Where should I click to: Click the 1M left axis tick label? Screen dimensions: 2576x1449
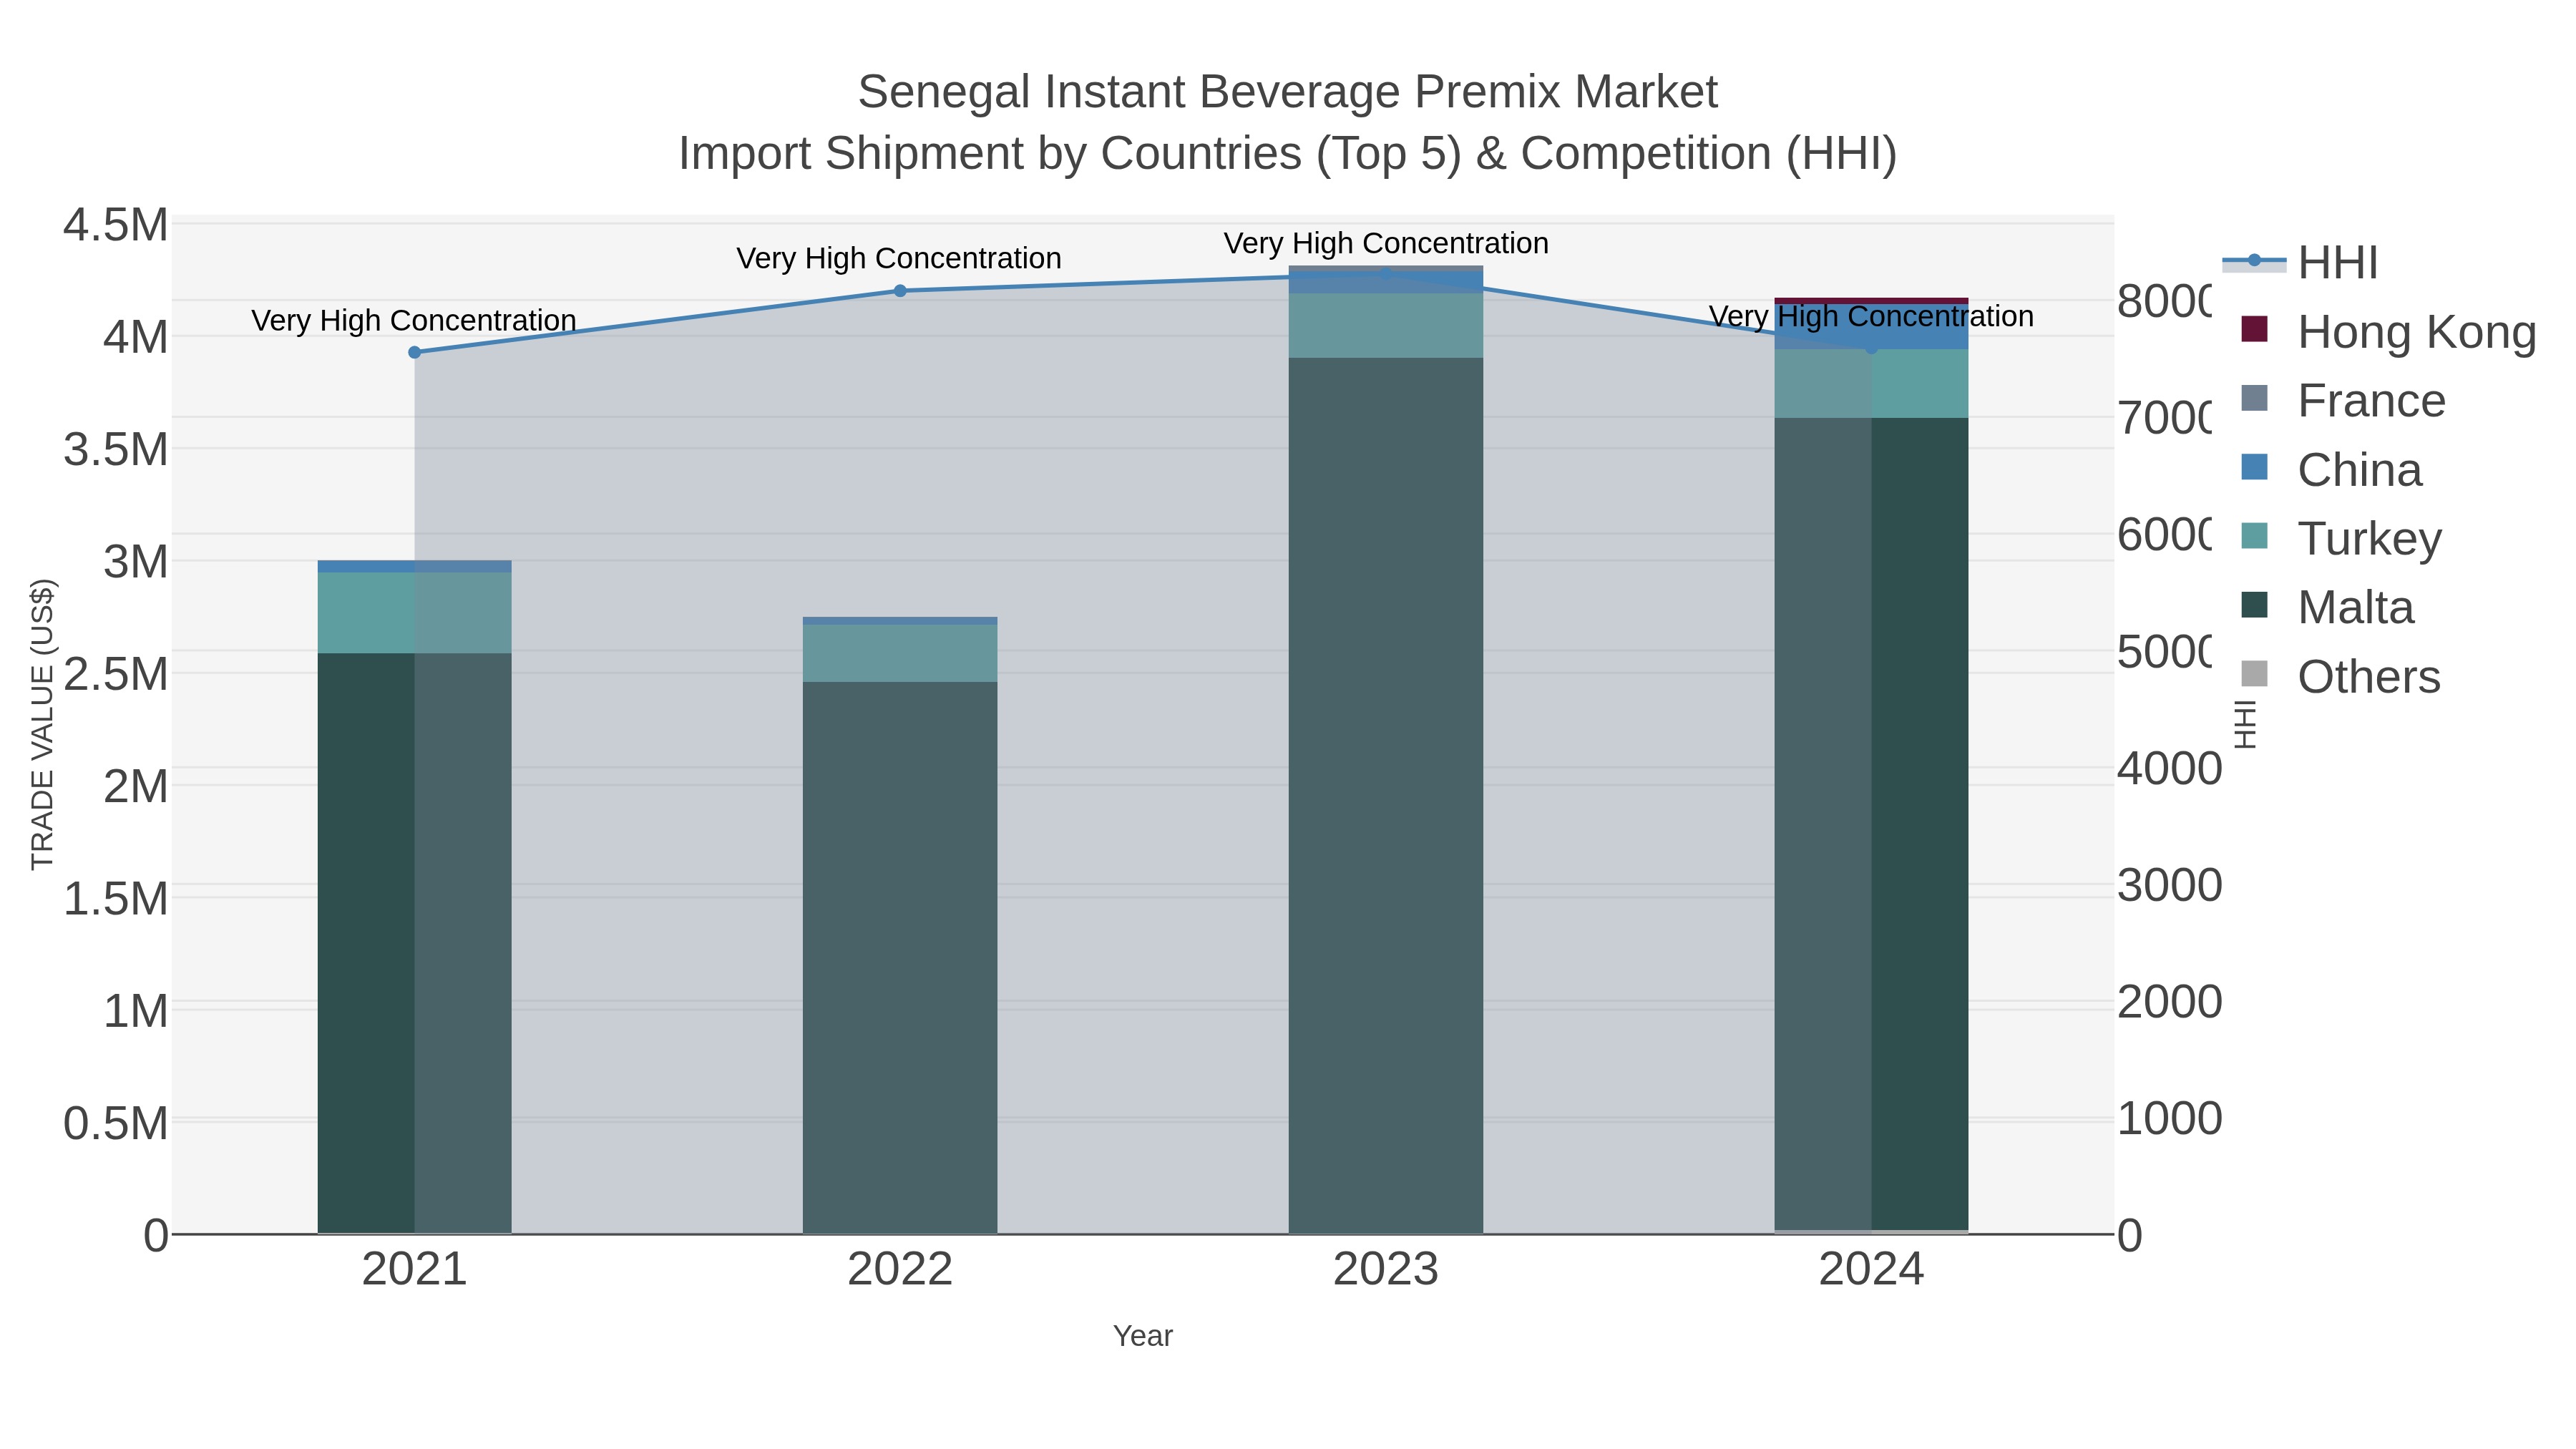136,1011
